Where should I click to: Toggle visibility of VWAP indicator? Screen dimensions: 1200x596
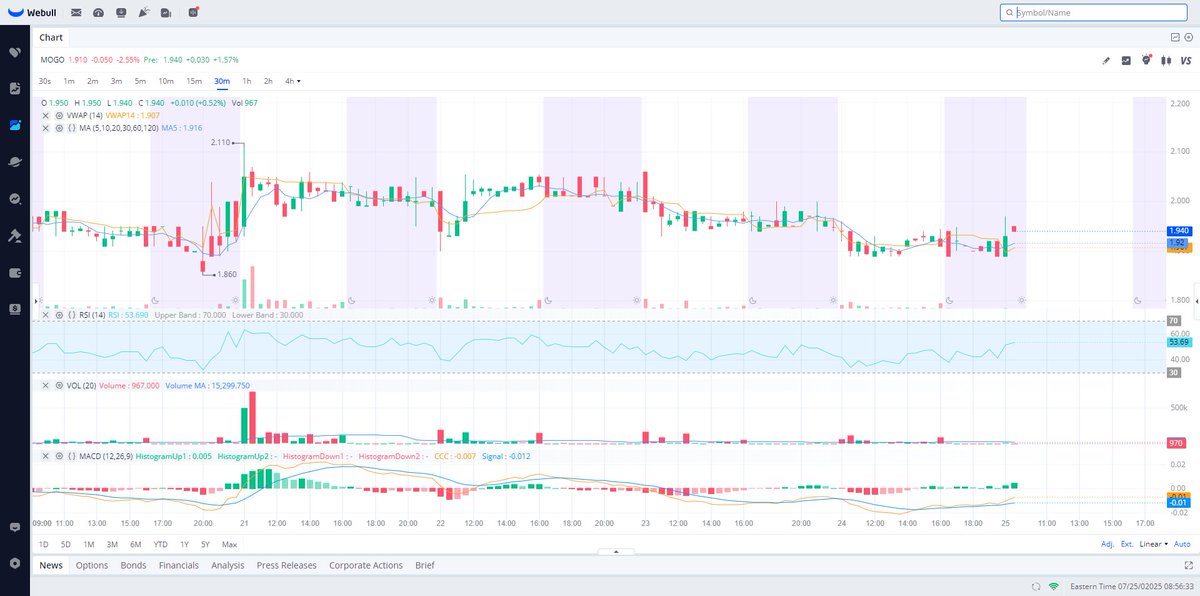click(59, 115)
